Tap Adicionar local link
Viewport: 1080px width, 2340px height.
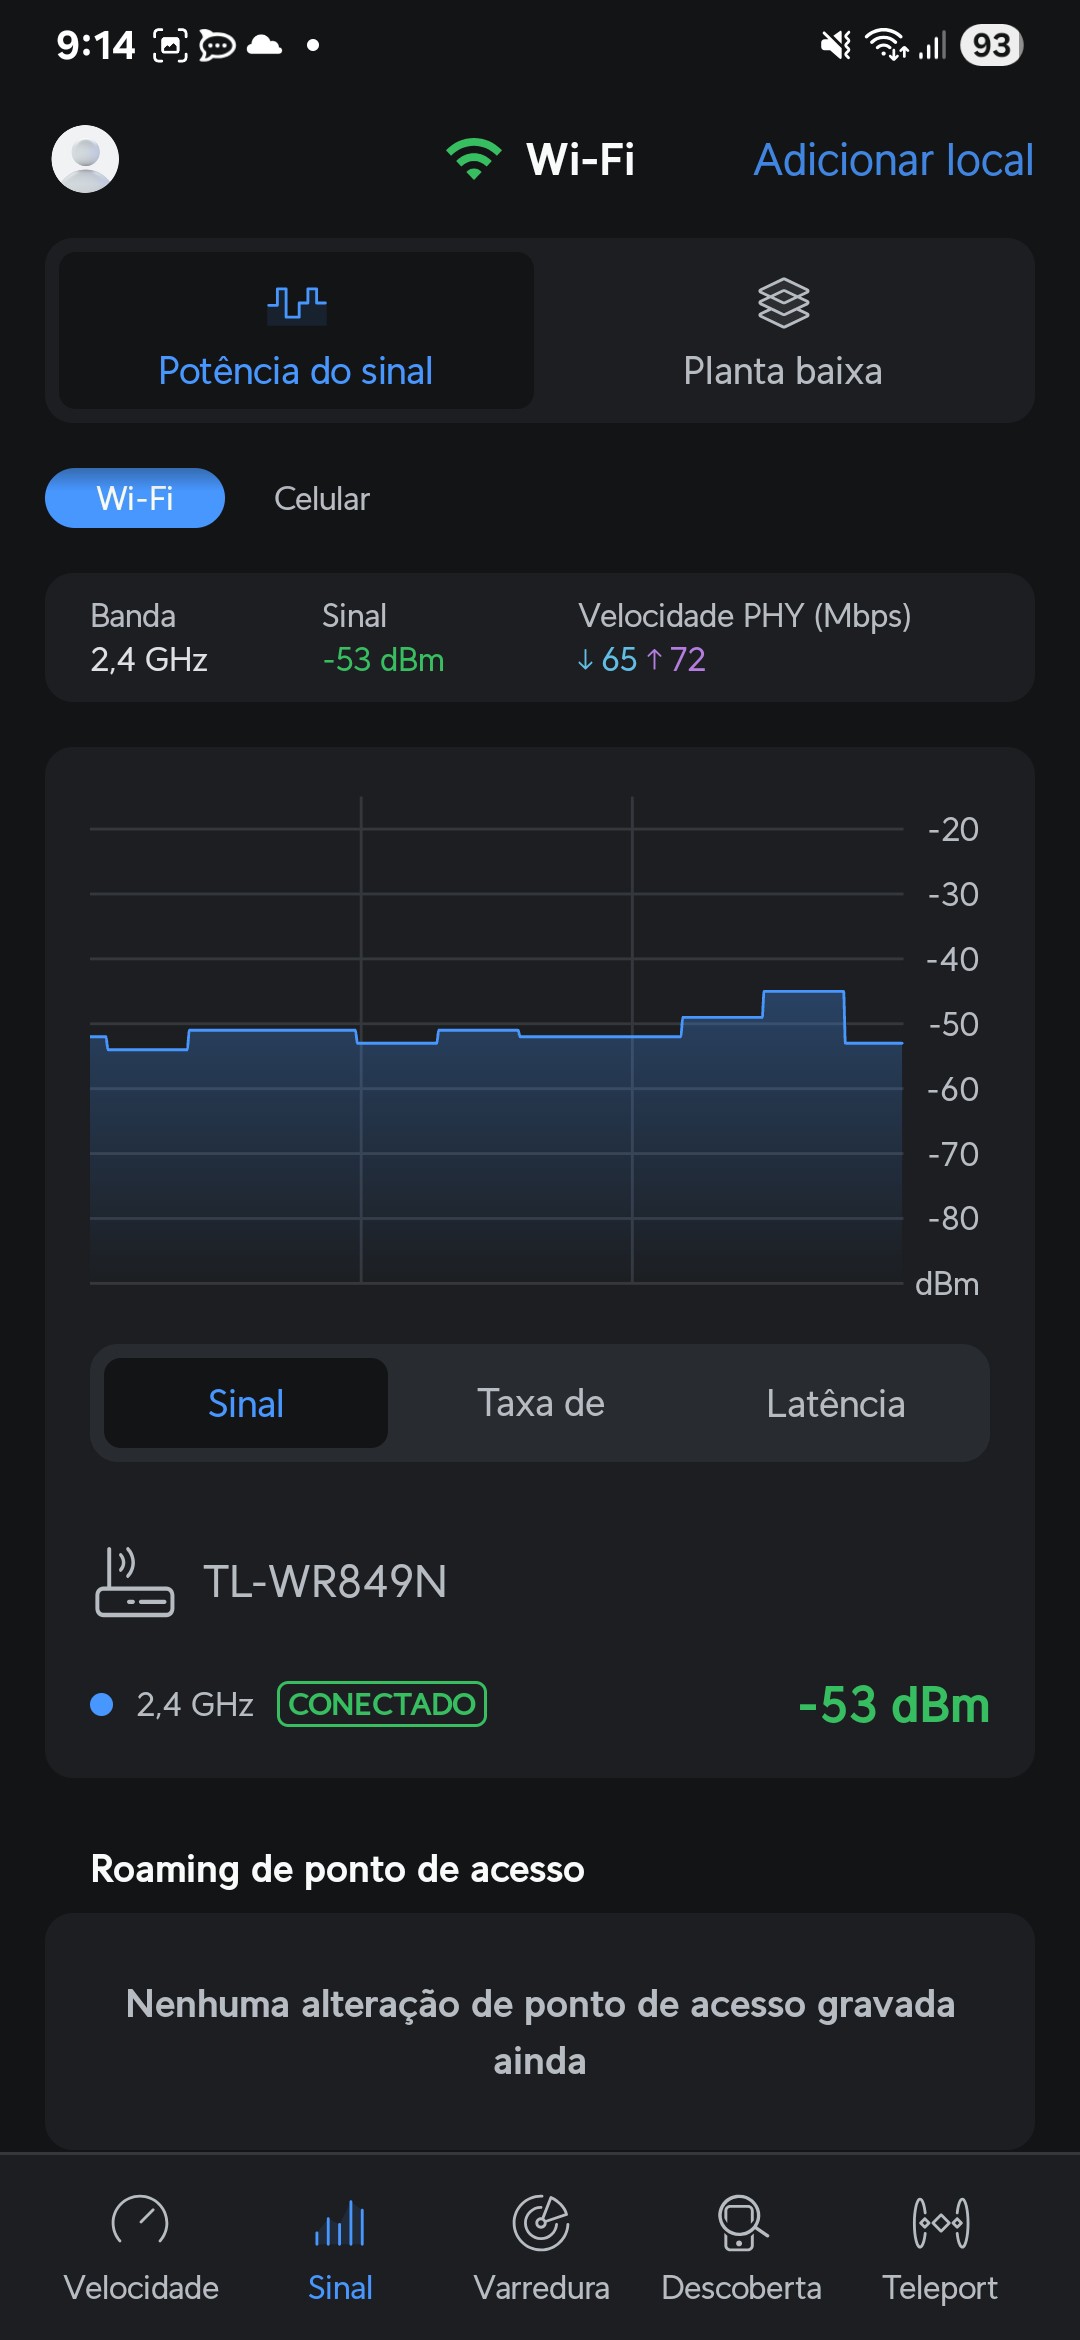893,160
